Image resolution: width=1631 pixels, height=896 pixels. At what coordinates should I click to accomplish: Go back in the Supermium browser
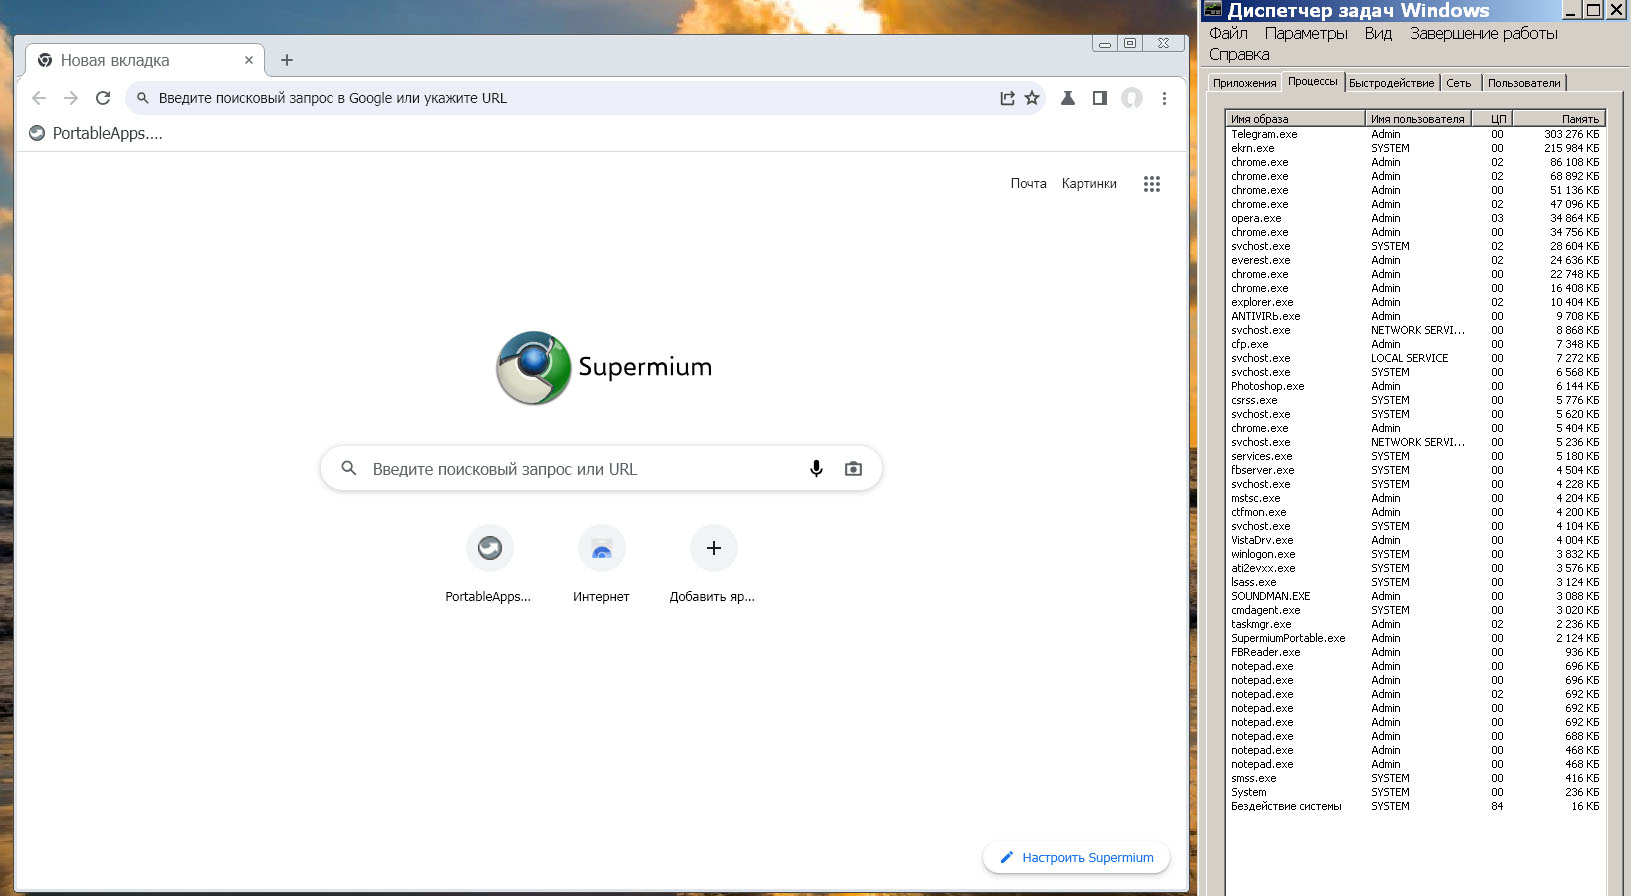39,98
